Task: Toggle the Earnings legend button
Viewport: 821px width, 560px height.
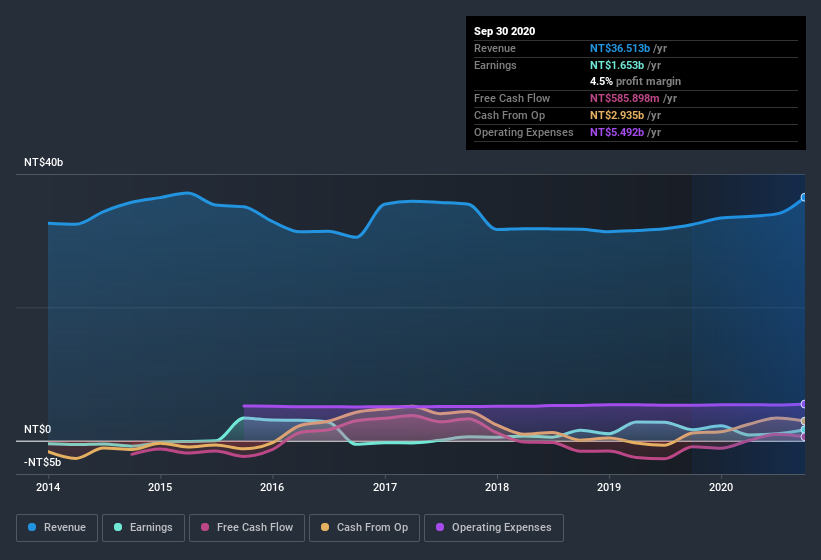Action: click(143, 528)
